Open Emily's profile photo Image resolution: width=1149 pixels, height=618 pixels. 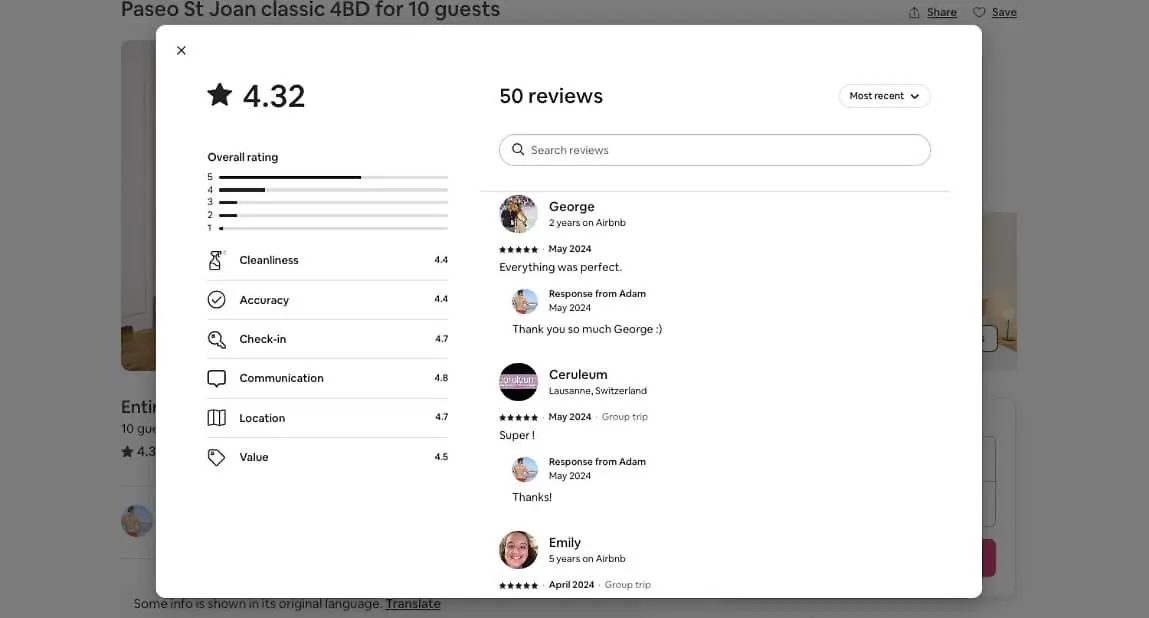click(x=518, y=550)
